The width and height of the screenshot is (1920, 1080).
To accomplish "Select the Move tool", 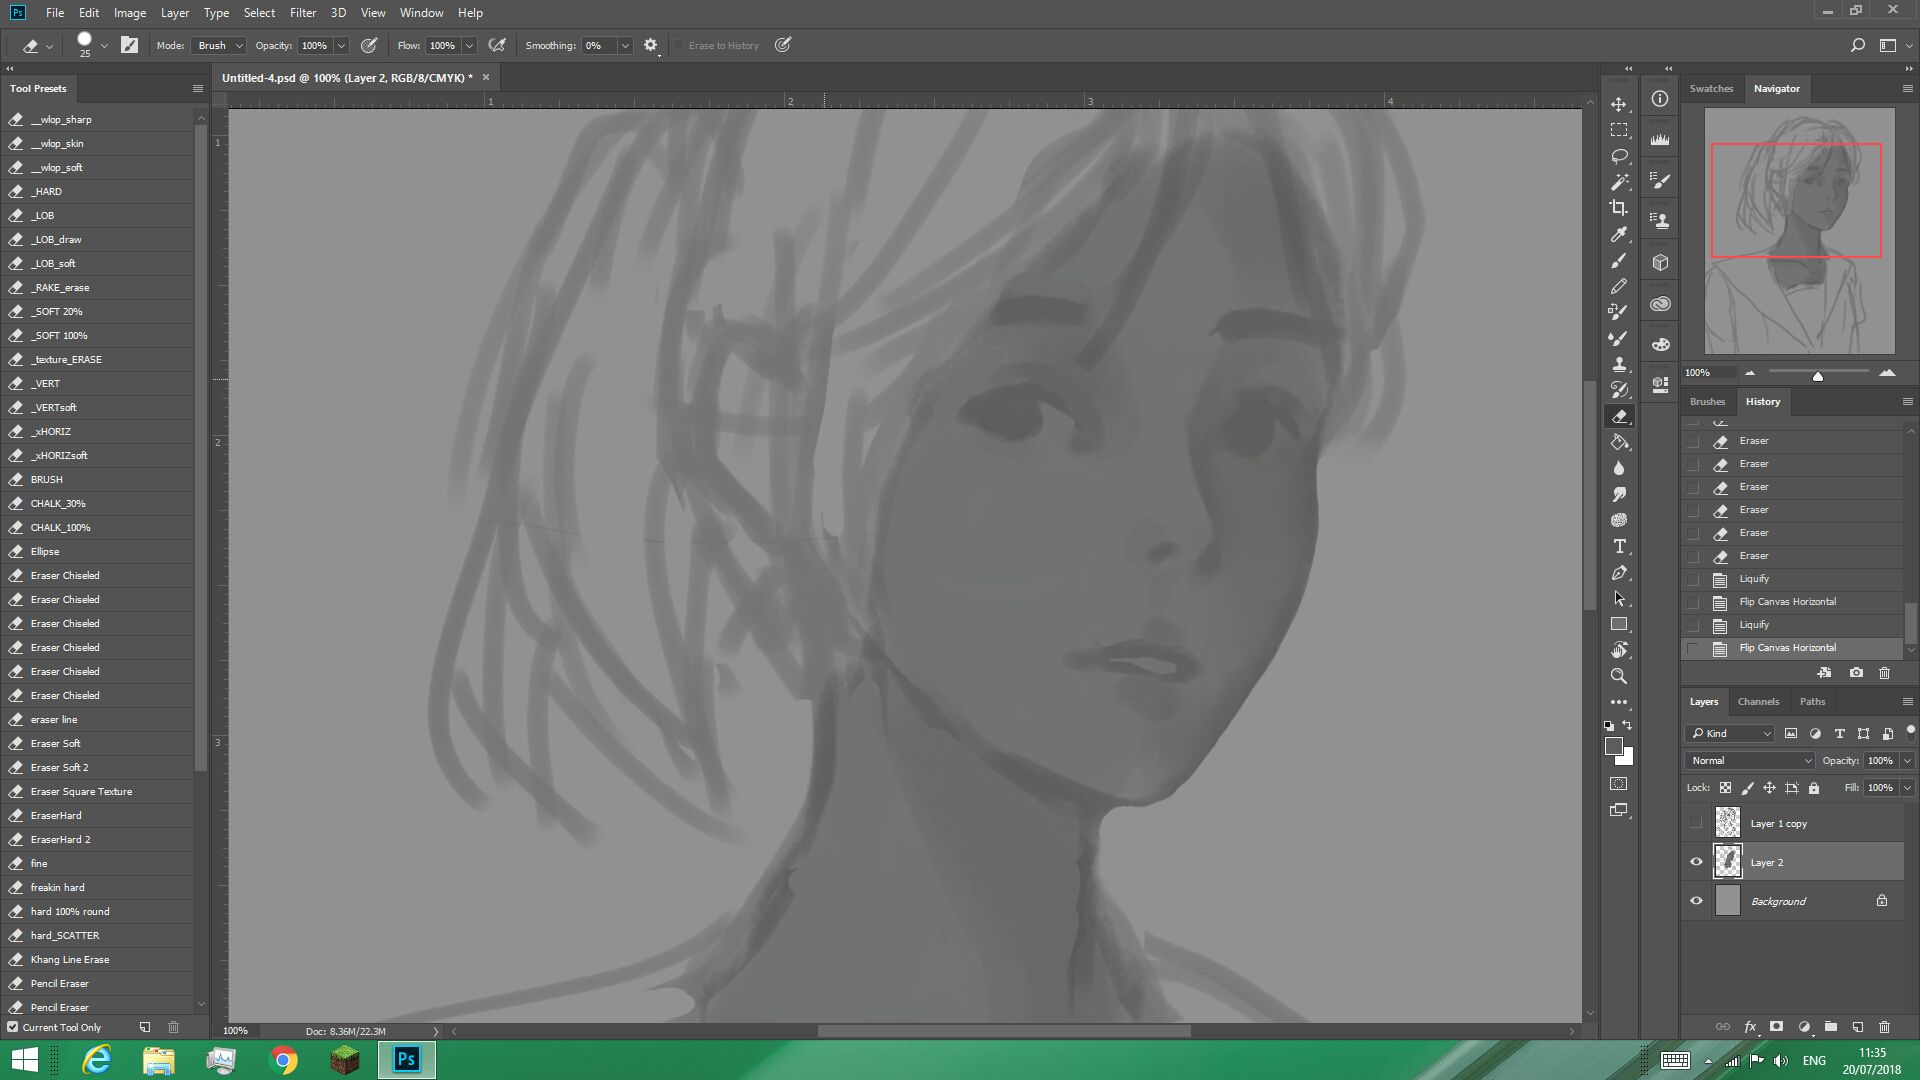I will click(1619, 104).
